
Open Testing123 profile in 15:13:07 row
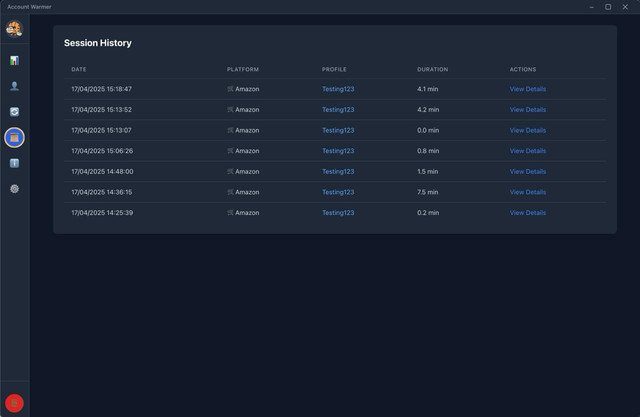[338, 130]
